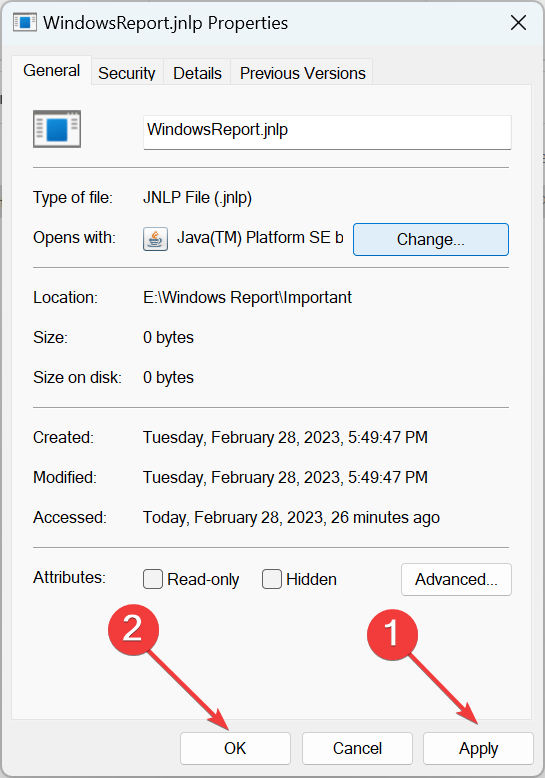Click 'Java(TM) Platform SE b' text
This screenshot has height=778, width=545.
coord(260,238)
